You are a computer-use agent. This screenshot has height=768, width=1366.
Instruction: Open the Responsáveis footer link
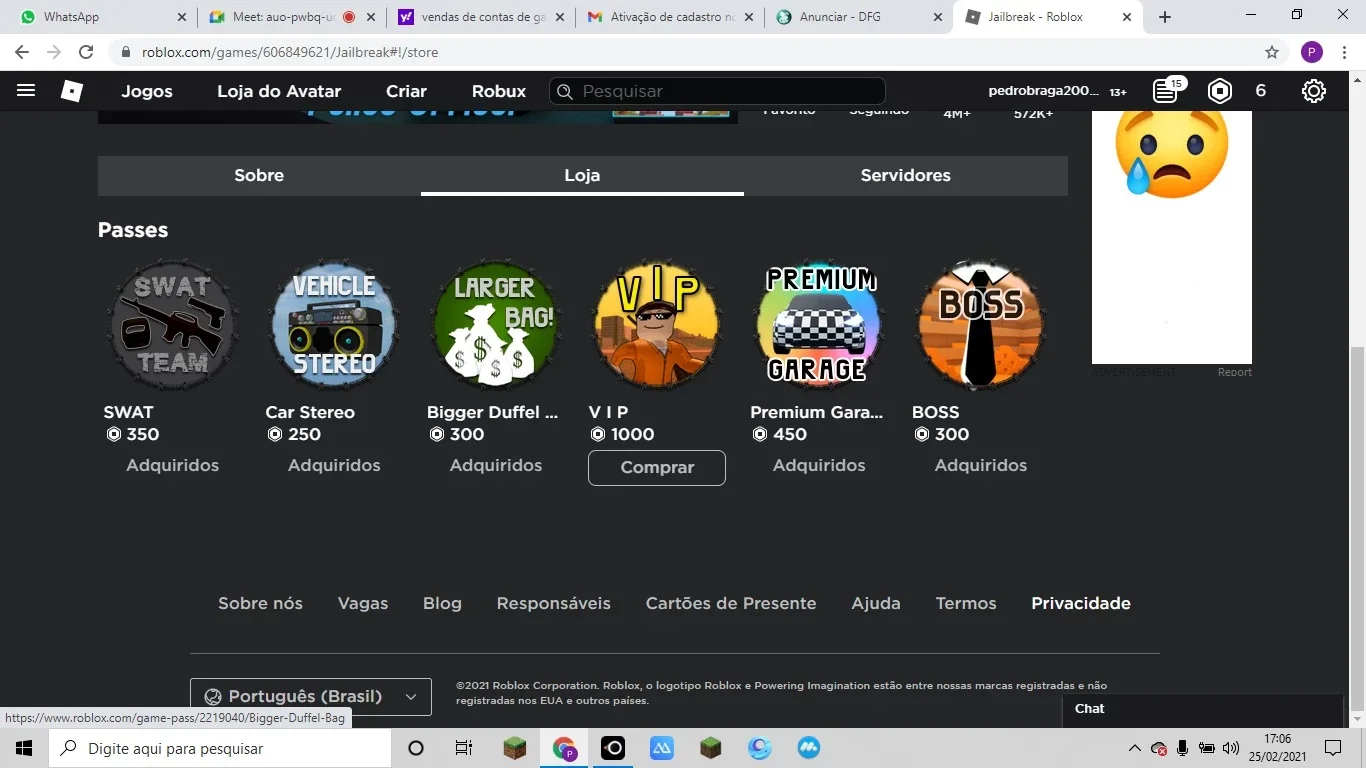coord(554,603)
